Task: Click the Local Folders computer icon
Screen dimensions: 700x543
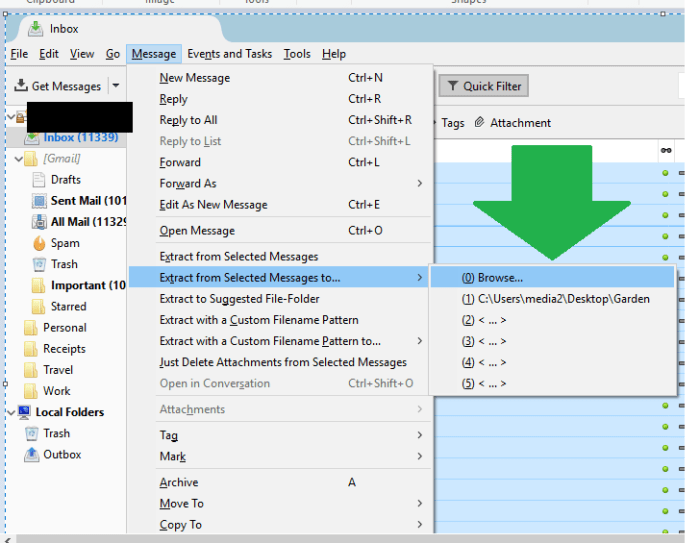Action: [25, 412]
